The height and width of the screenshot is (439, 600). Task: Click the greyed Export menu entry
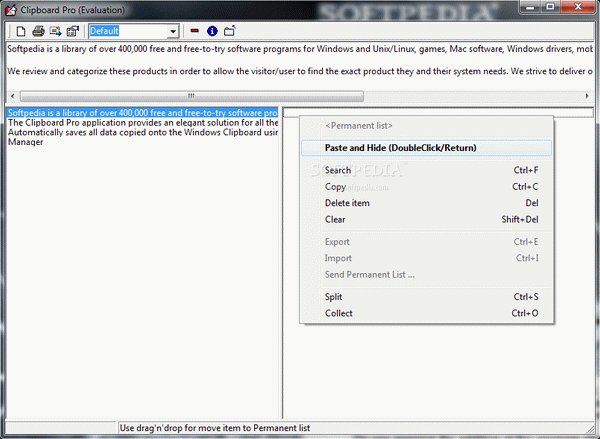[x=426, y=242]
